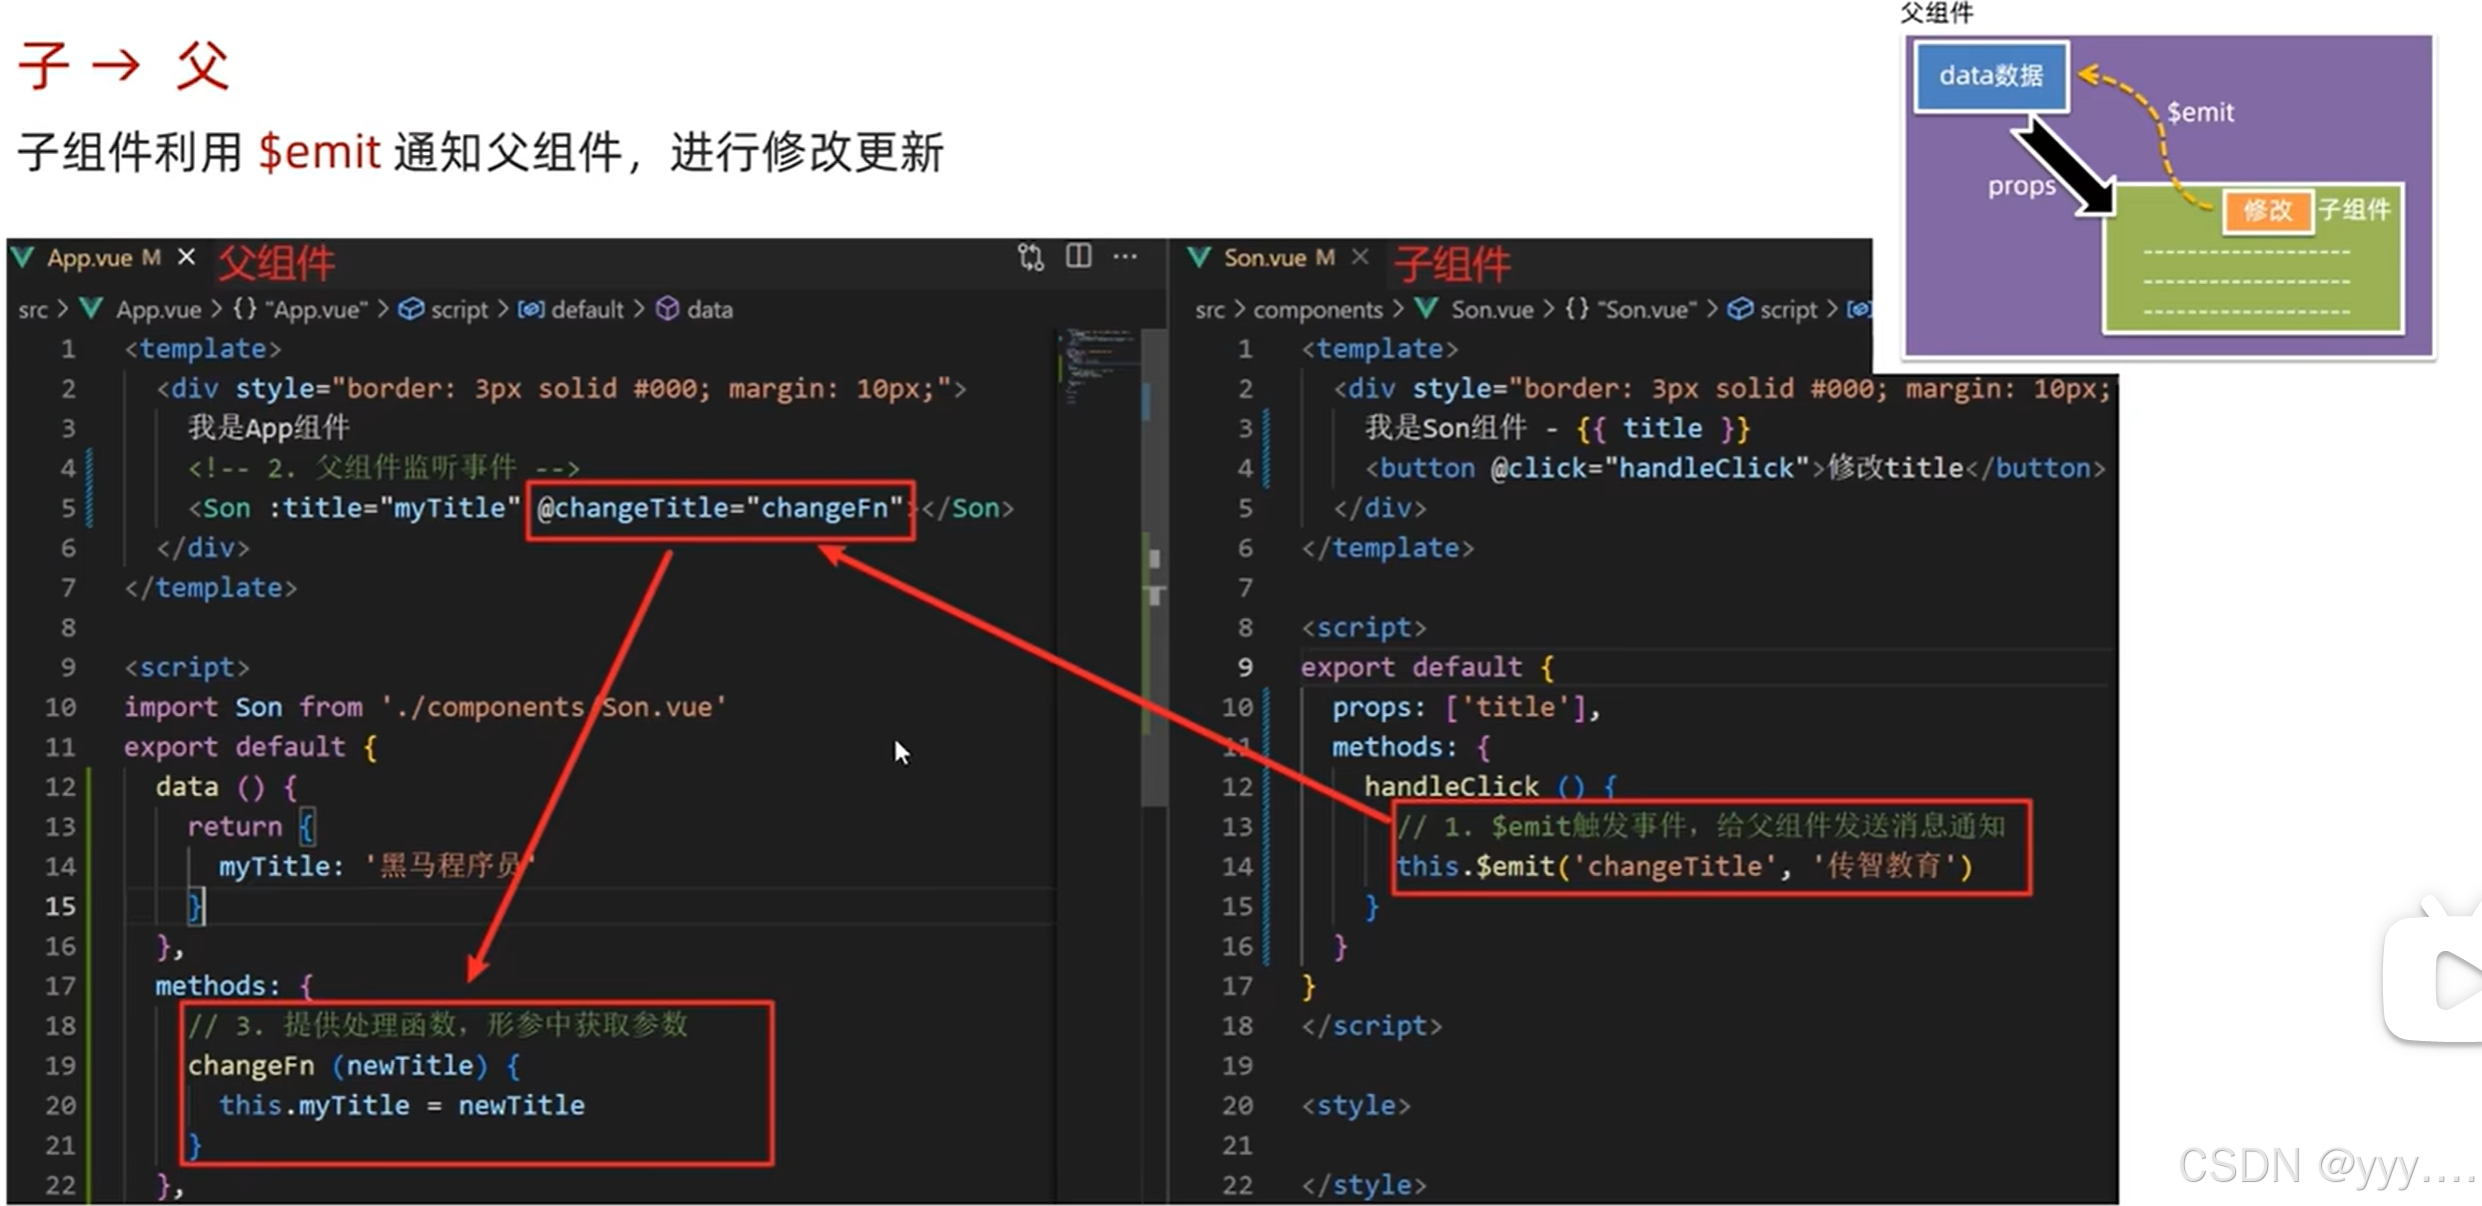Click 'App.vue' file in left breadcrumb
2482x1206 pixels.
click(x=158, y=310)
